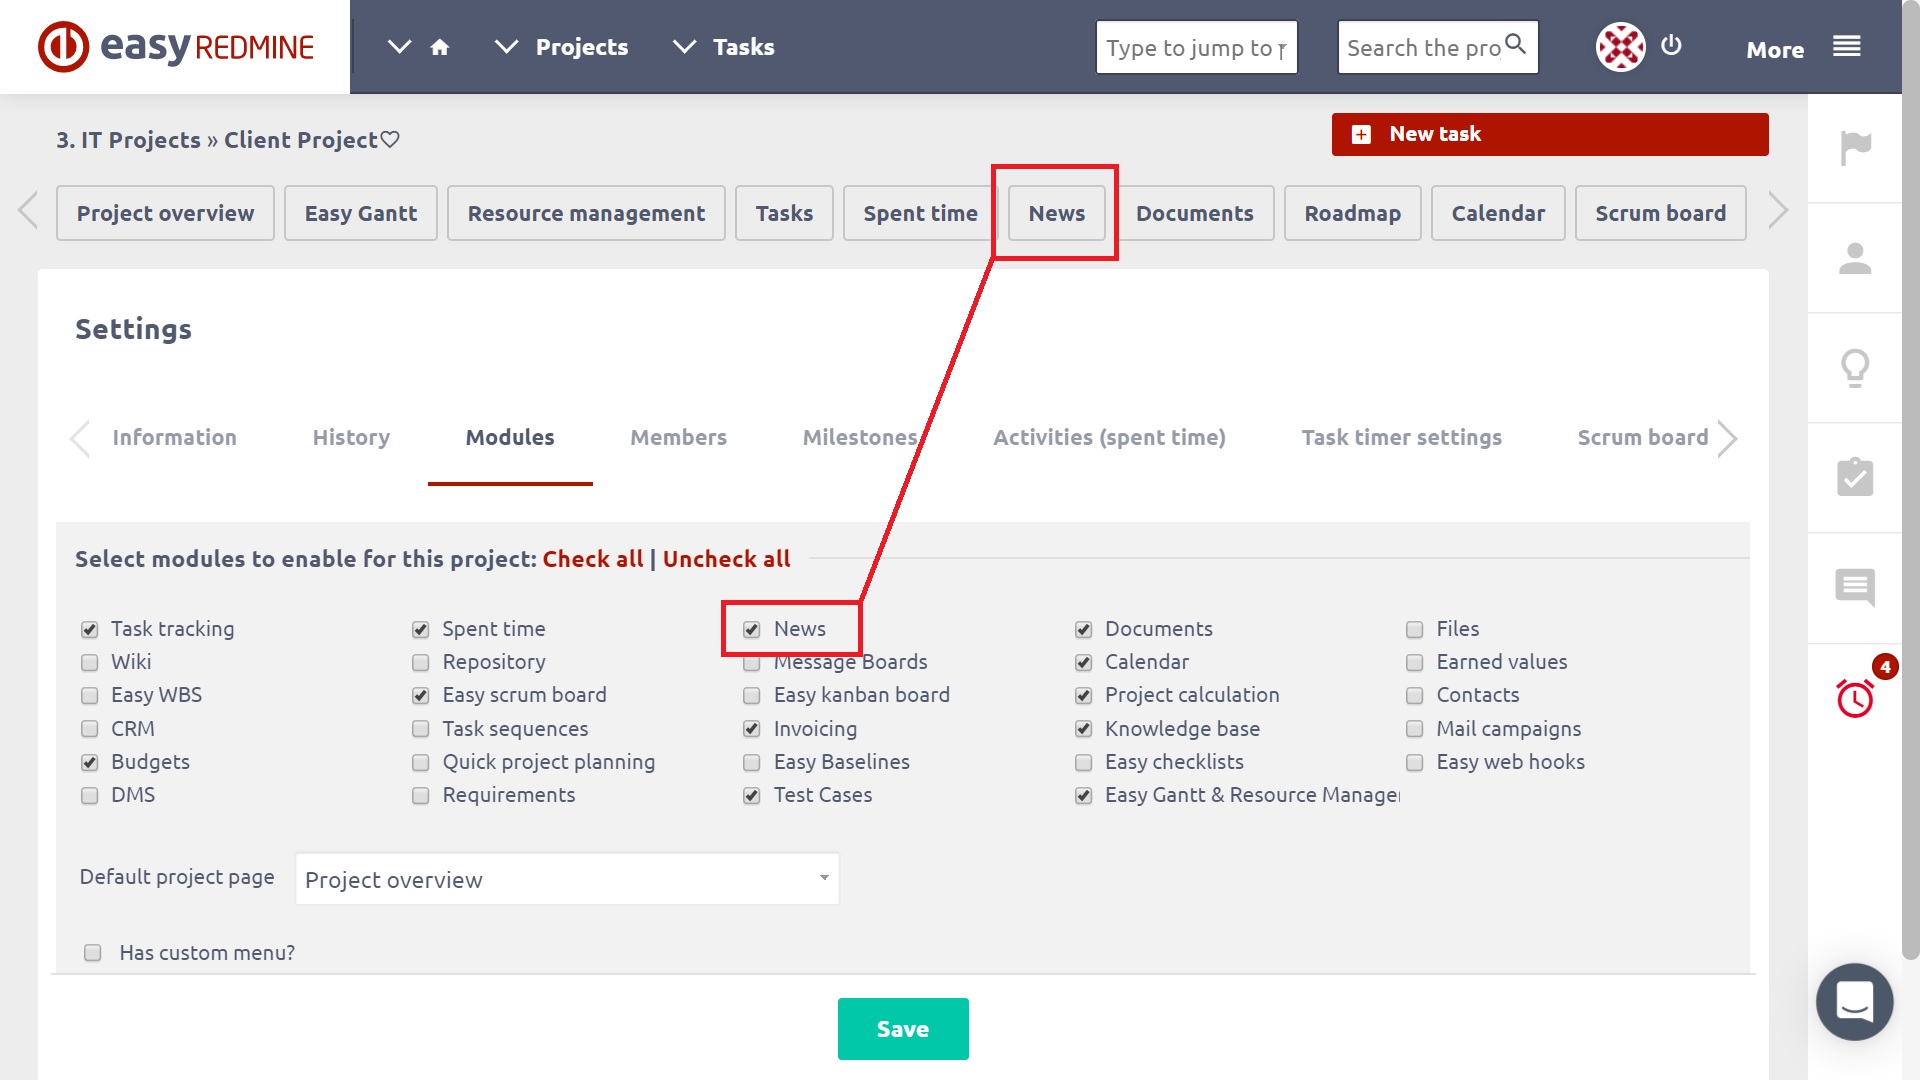Toggle the Task tracking module checkbox
This screenshot has height=1080, width=1920.
tap(90, 630)
